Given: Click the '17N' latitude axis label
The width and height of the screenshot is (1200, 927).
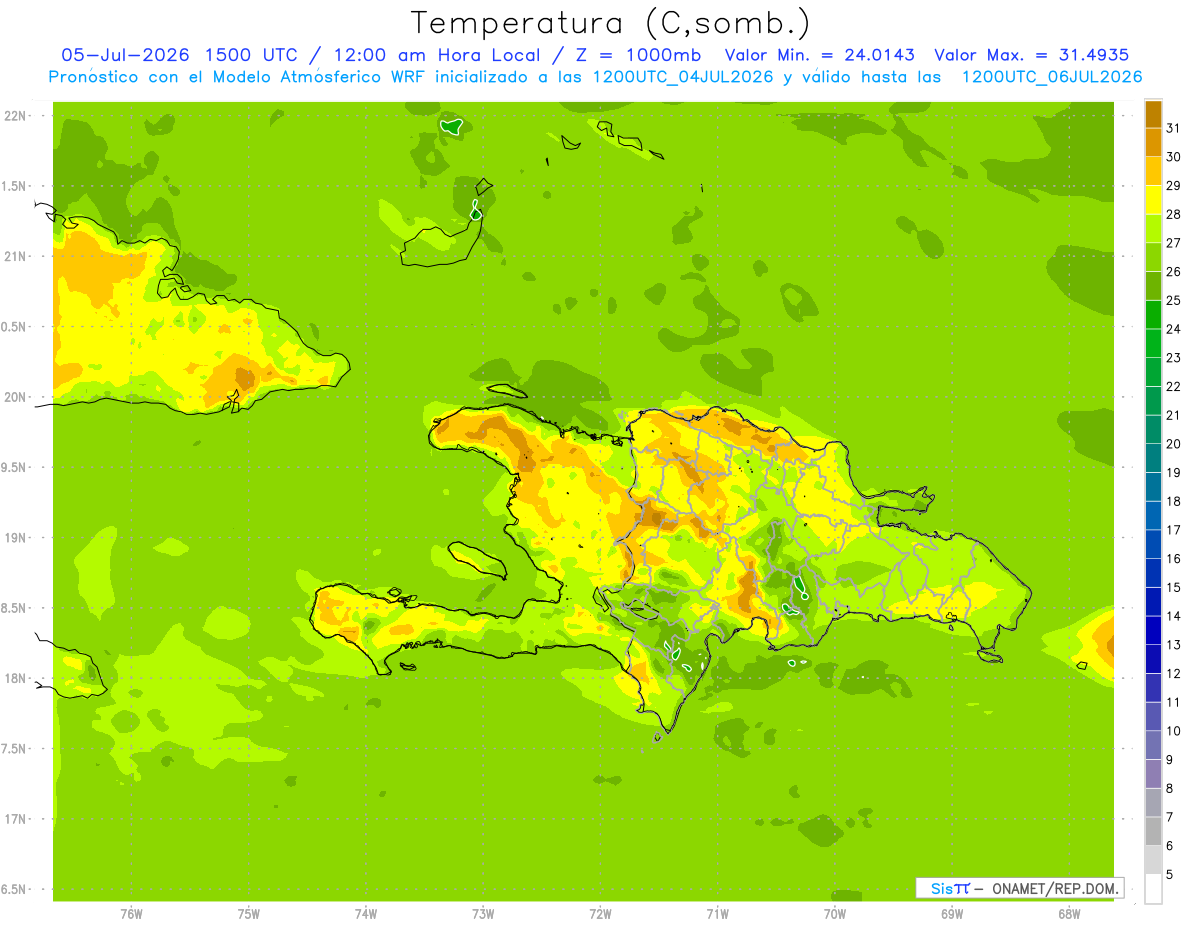Looking at the screenshot, I should click(16, 819).
